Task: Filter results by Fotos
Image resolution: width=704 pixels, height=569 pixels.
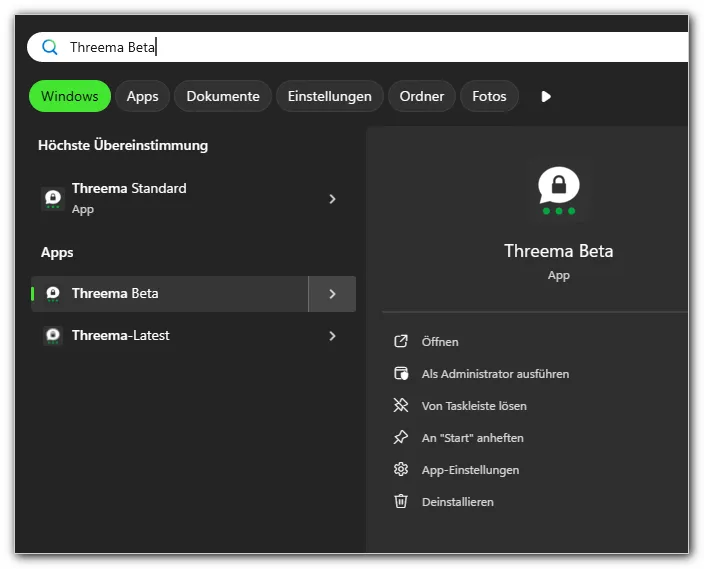Action: (x=489, y=97)
